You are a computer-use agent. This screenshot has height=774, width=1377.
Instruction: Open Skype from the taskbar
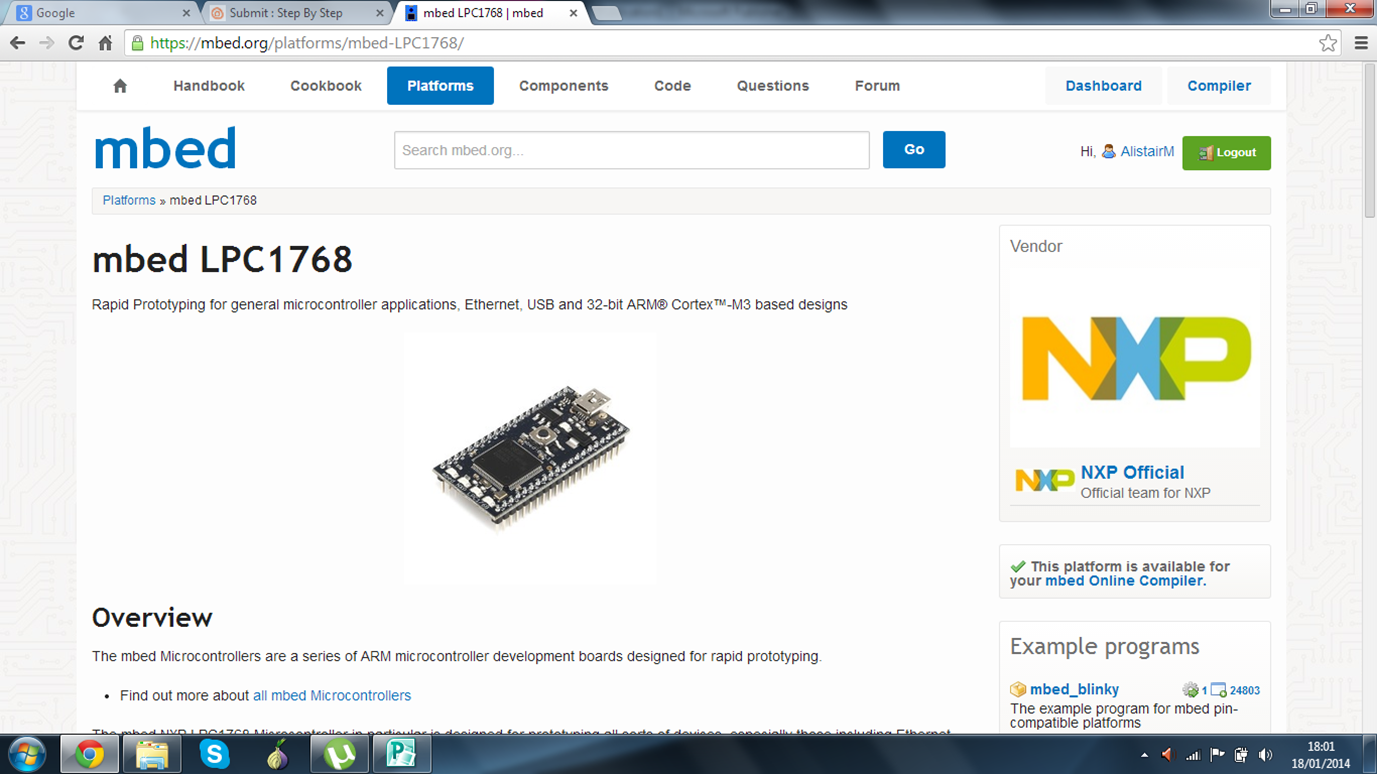click(x=213, y=754)
